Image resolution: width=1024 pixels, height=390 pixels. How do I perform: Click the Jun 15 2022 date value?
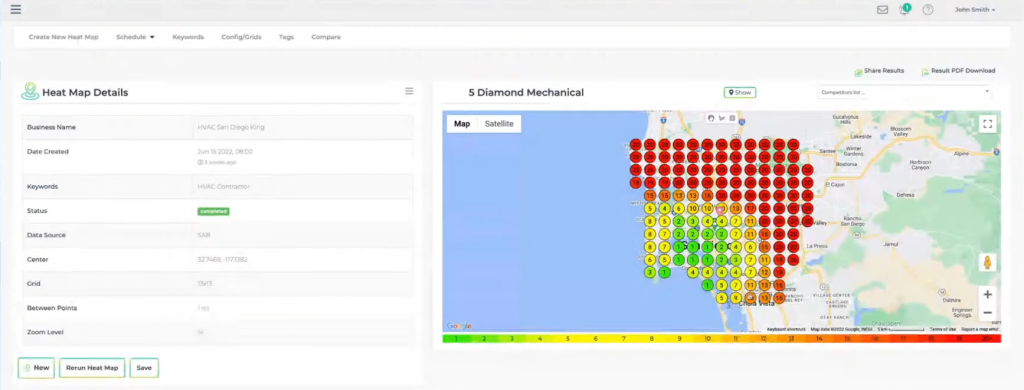225,152
